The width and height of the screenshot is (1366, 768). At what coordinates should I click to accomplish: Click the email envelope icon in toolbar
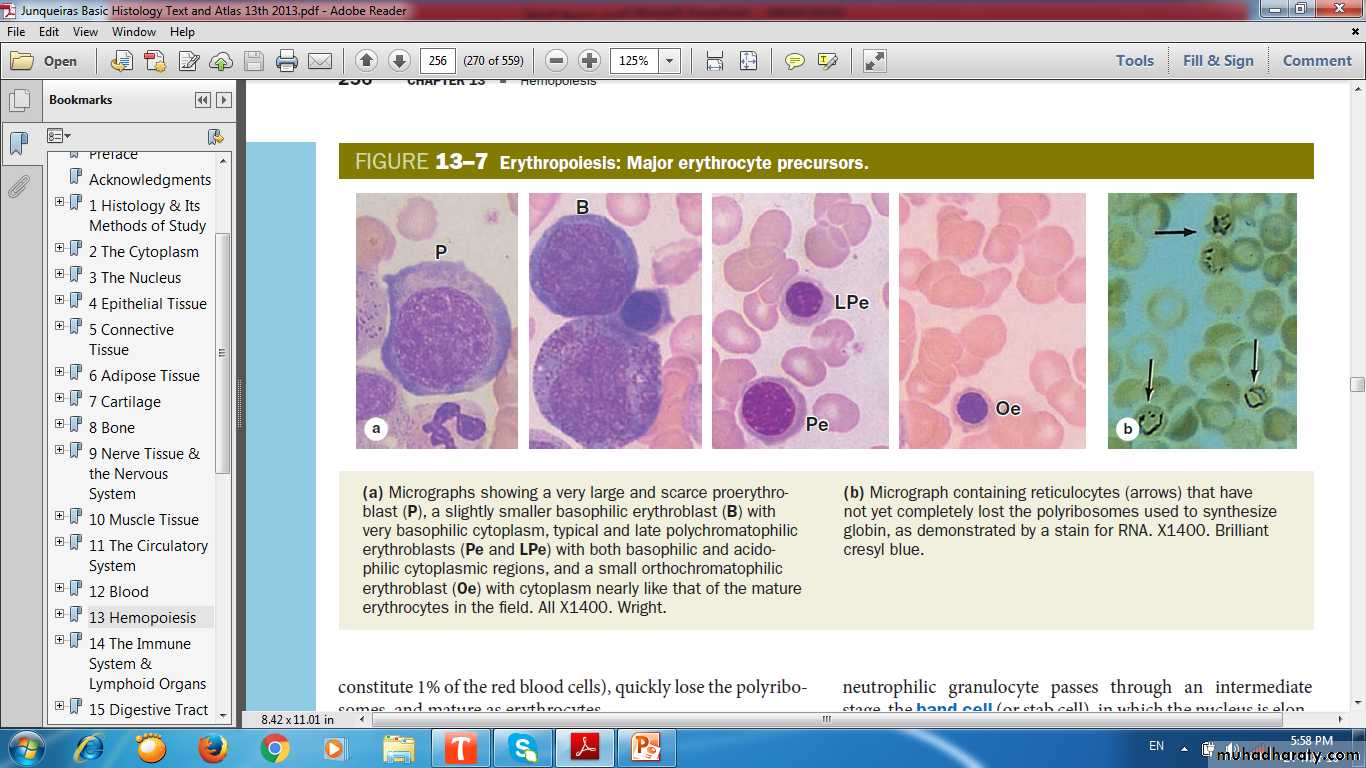pyautogui.click(x=320, y=61)
